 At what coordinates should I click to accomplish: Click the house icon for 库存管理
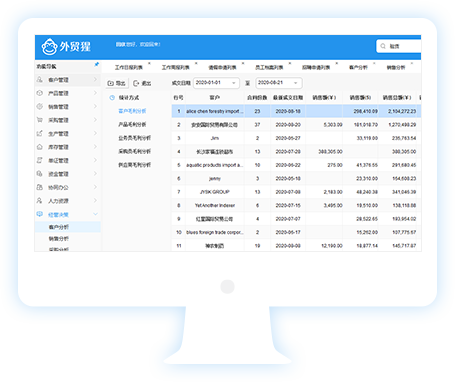(39, 147)
